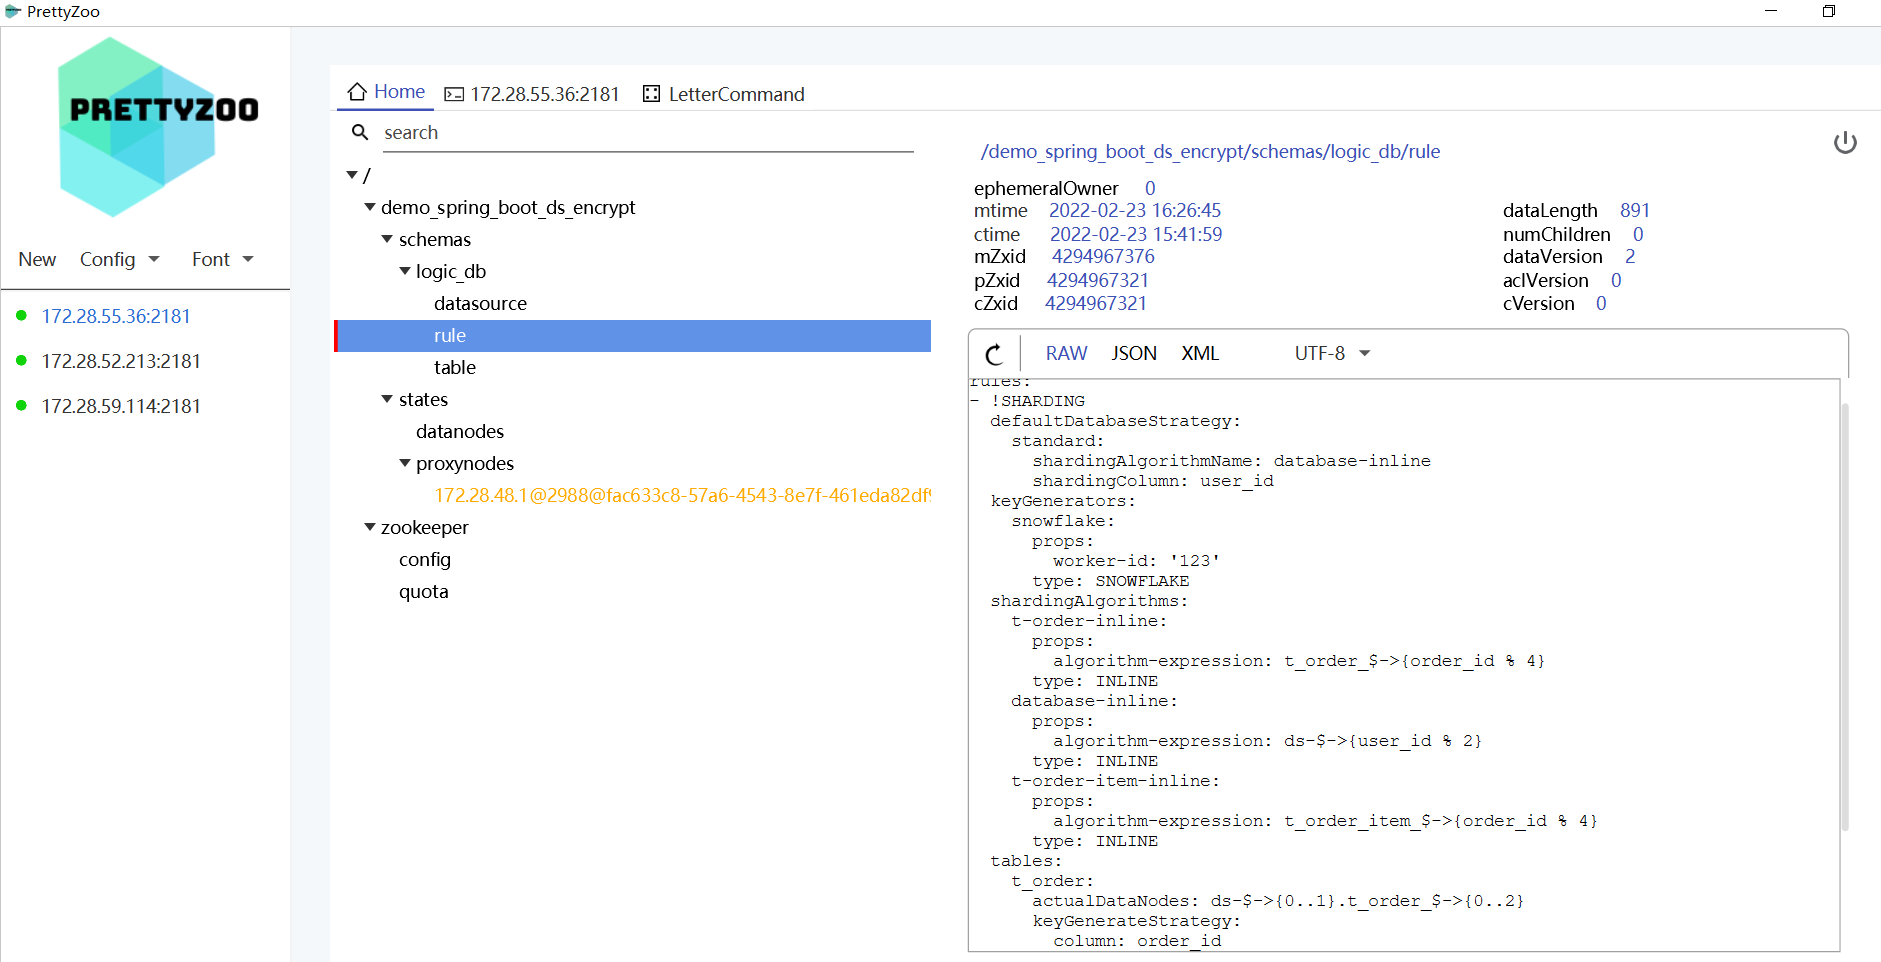
Task: Select the orange 172.28.48.1@2988 proxy node
Action: [682, 495]
